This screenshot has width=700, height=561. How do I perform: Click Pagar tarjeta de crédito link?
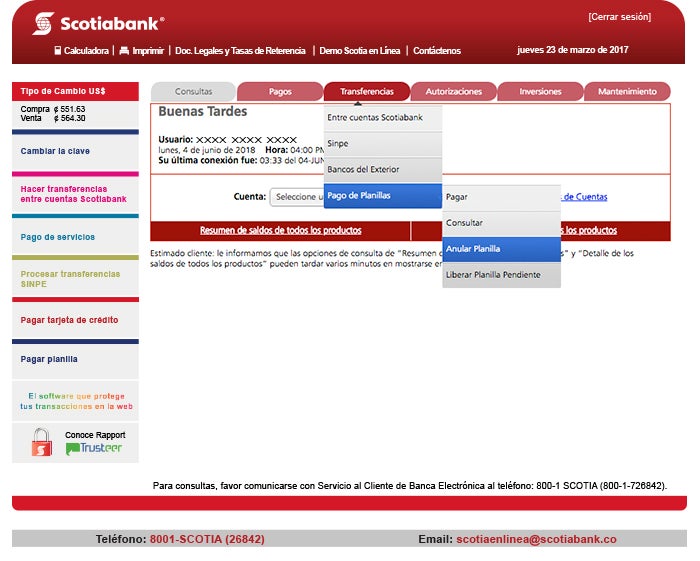(69, 320)
